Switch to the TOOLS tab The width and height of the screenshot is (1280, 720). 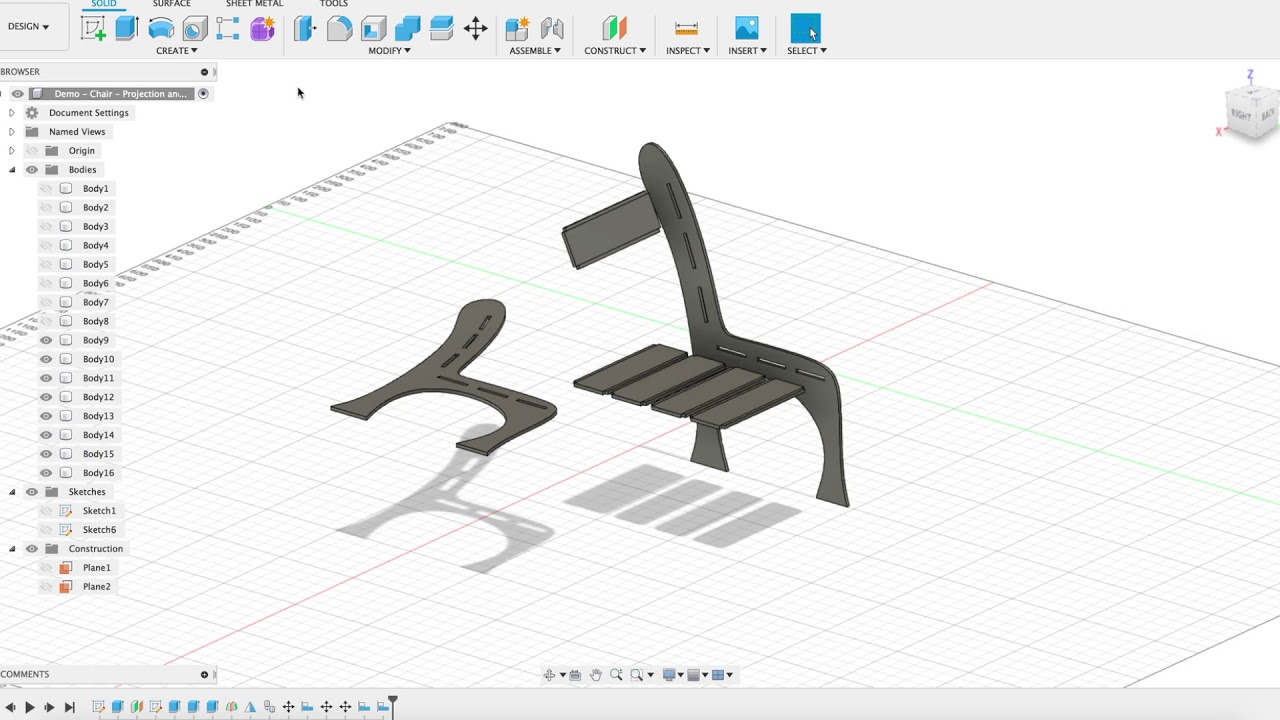click(333, 4)
